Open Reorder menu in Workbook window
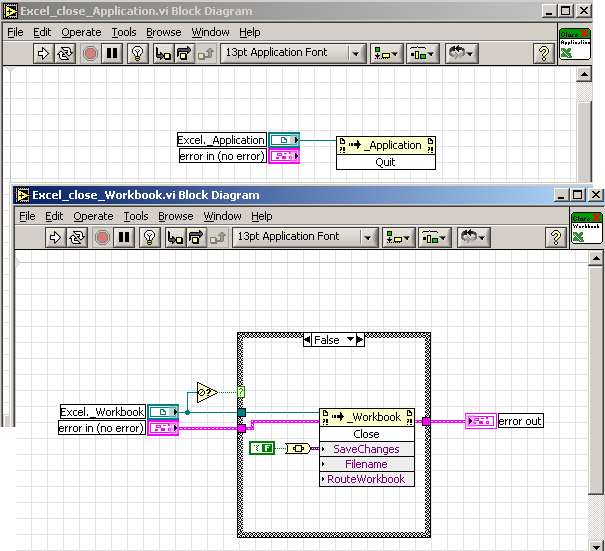The width and height of the screenshot is (605, 551). (474, 237)
